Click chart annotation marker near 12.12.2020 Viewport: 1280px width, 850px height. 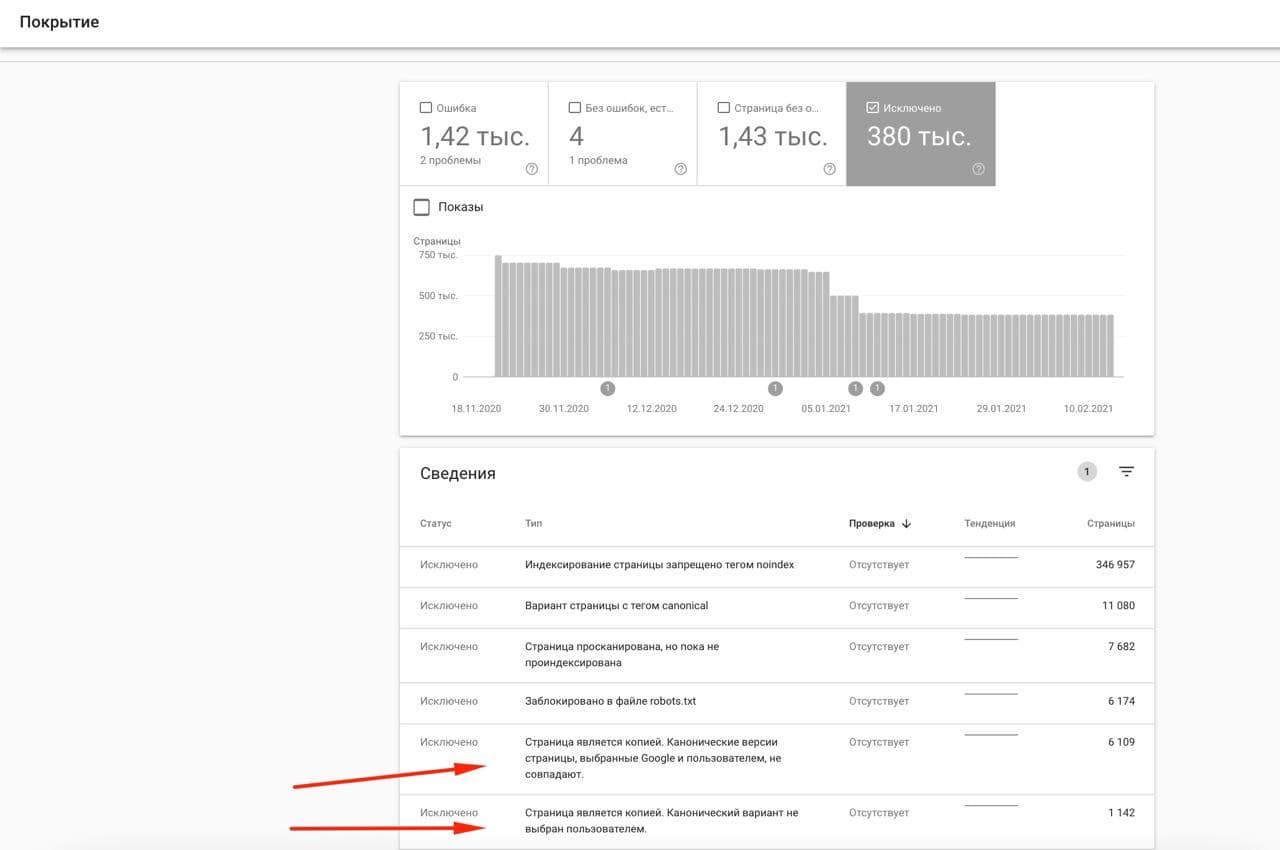[x=607, y=388]
